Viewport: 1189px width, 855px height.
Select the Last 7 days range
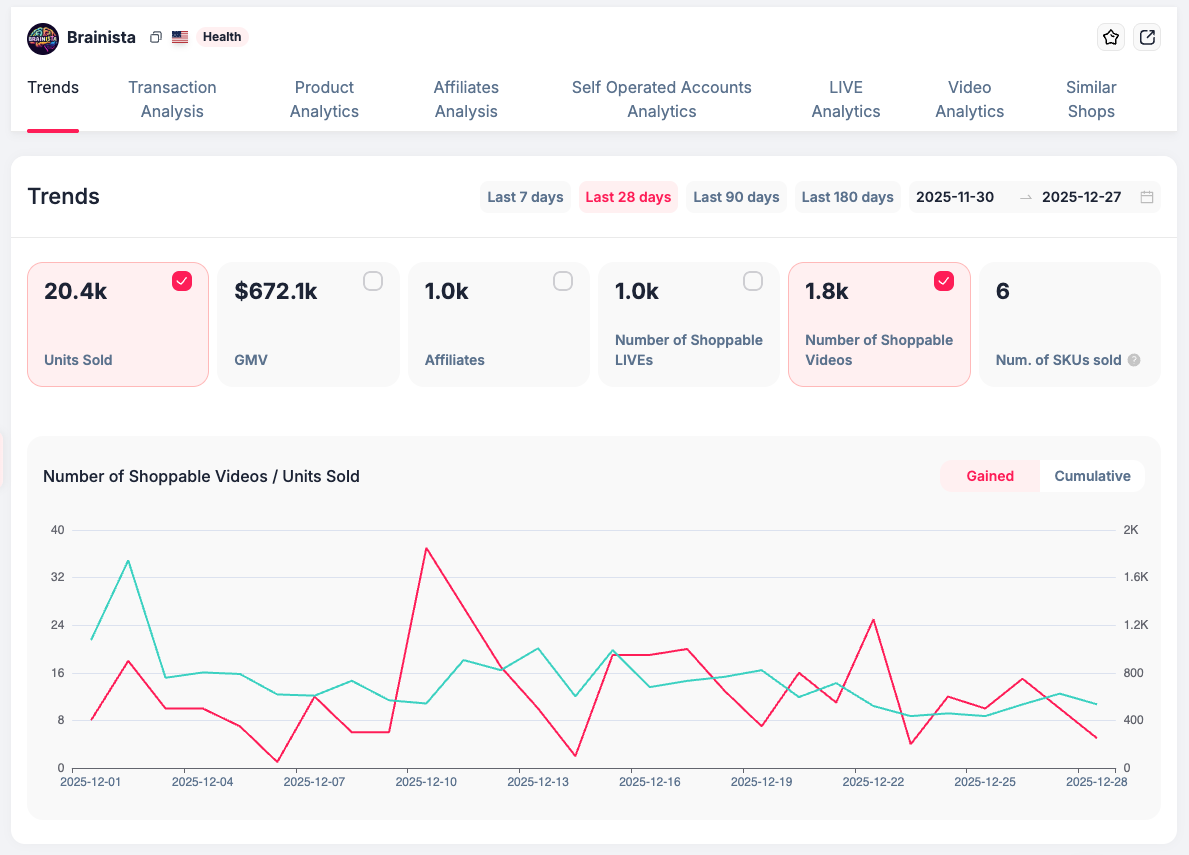click(525, 197)
